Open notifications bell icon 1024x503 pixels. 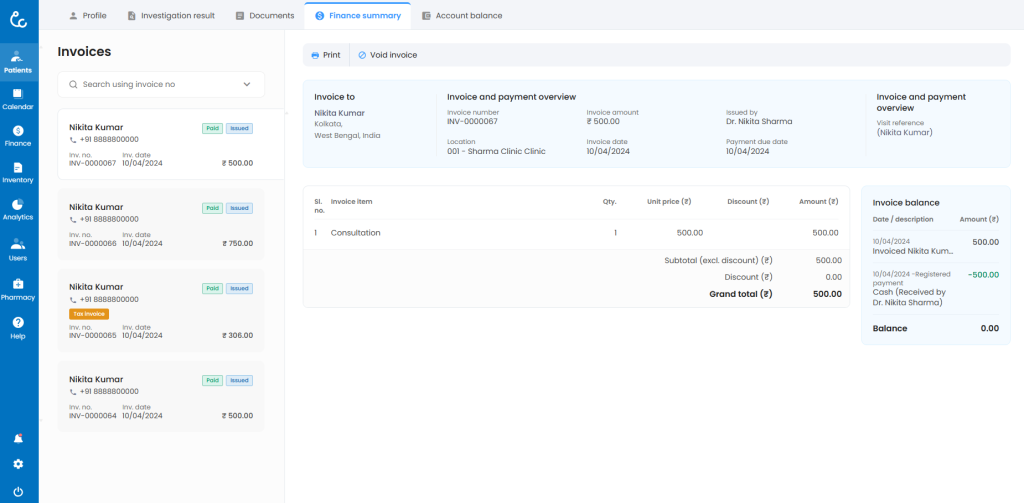pos(18,439)
